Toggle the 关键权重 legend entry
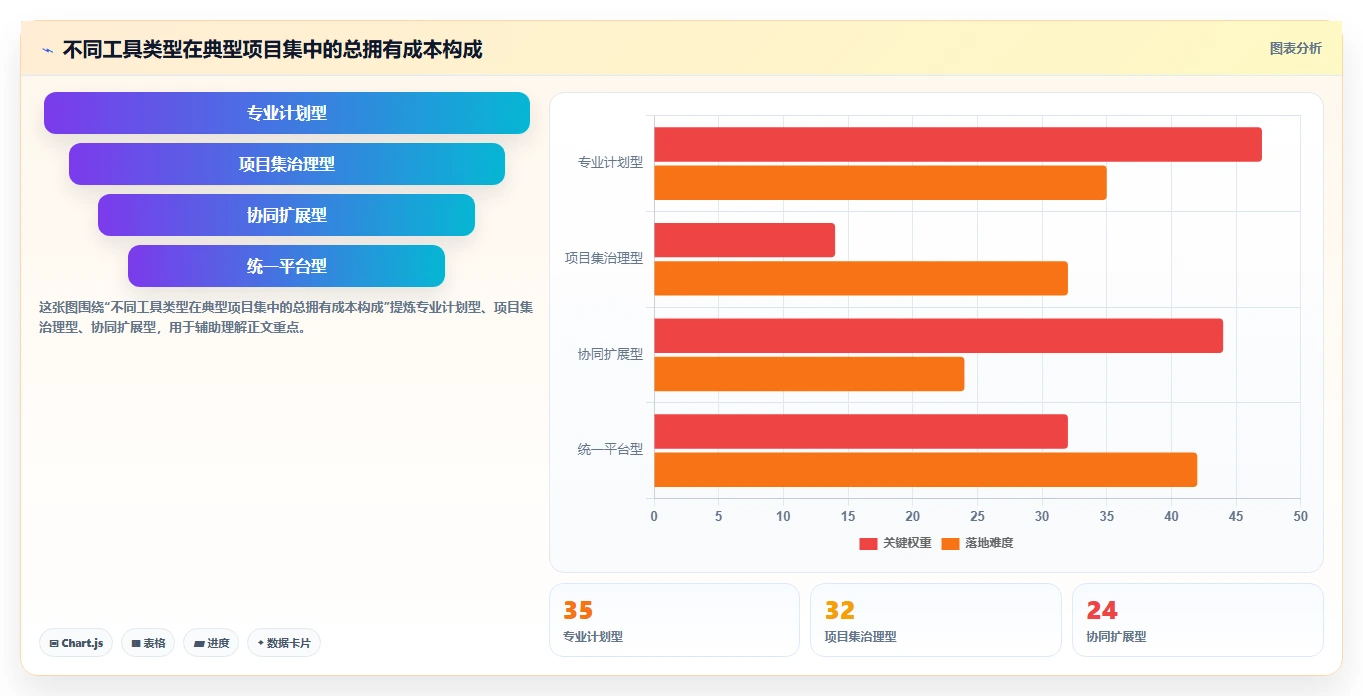 tap(895, 543)
